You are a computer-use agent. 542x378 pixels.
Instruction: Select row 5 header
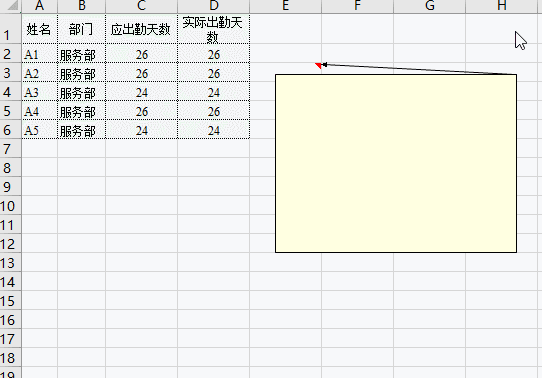(x=10, y=110)
